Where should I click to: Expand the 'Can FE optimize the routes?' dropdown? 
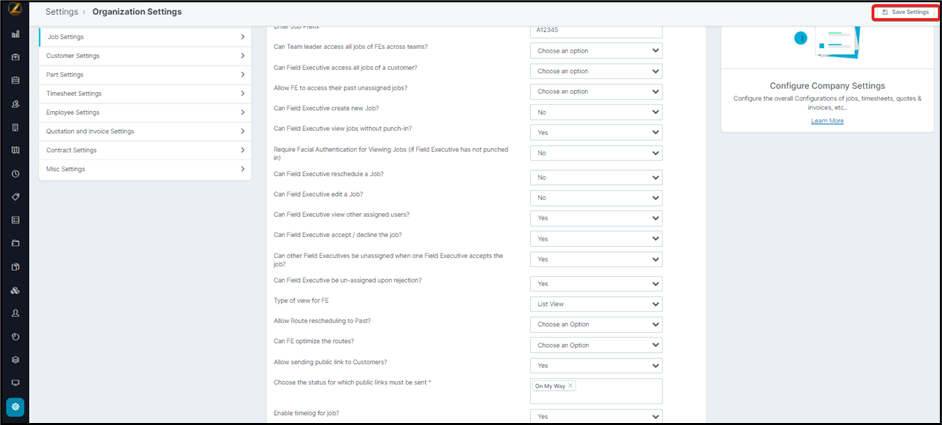[x=596, y=345]
